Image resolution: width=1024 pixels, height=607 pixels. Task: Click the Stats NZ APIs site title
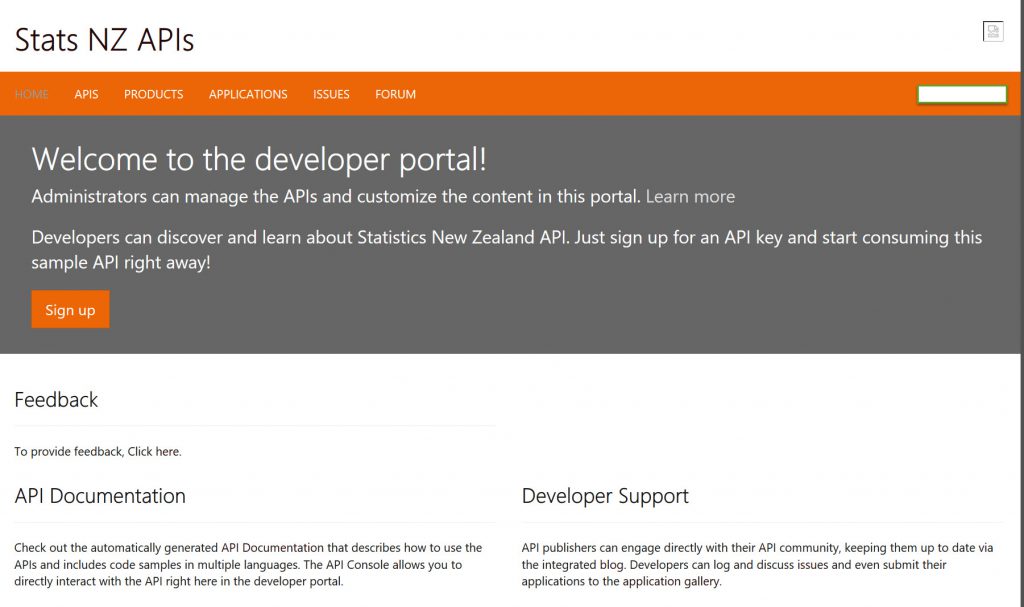pos(104,39)
